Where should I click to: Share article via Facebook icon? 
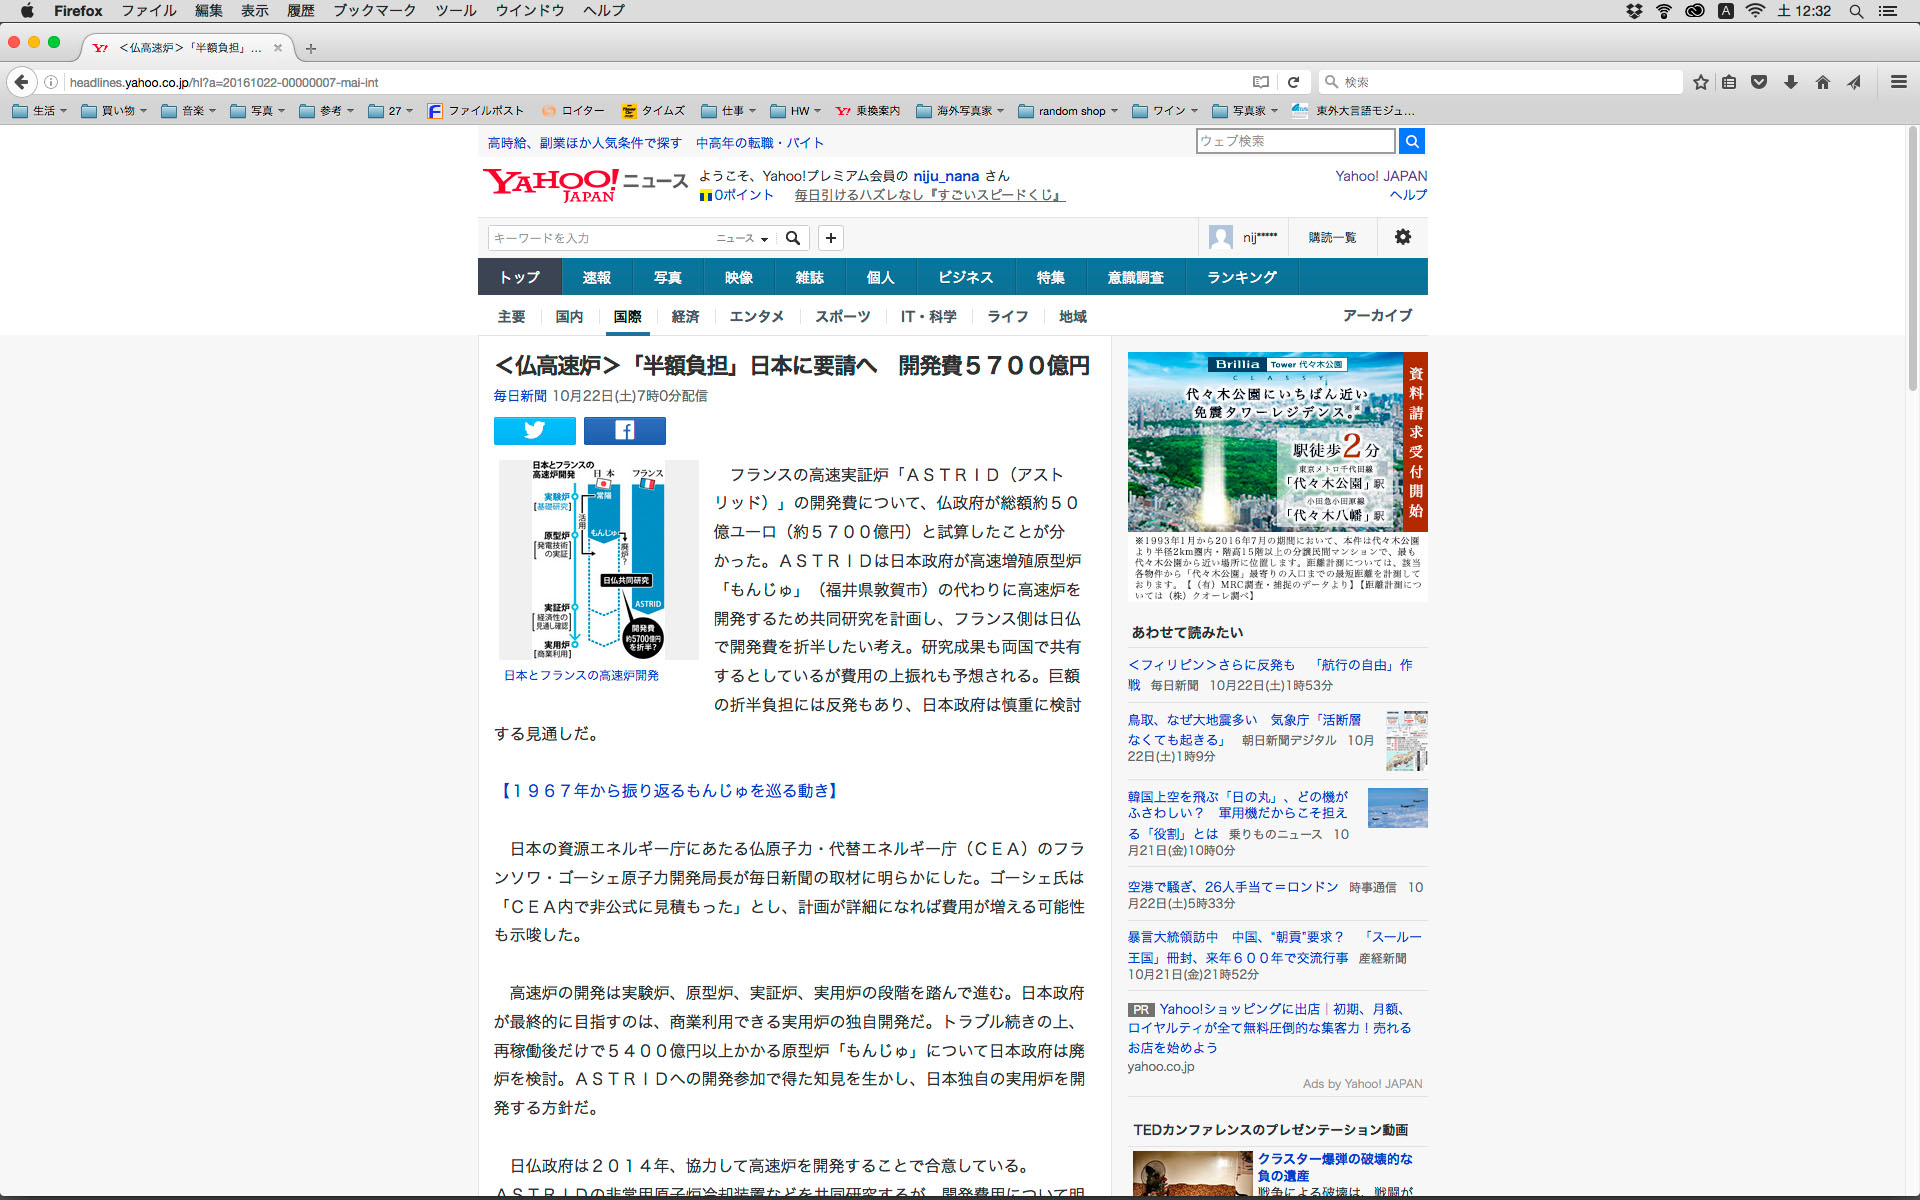point(624,430)
